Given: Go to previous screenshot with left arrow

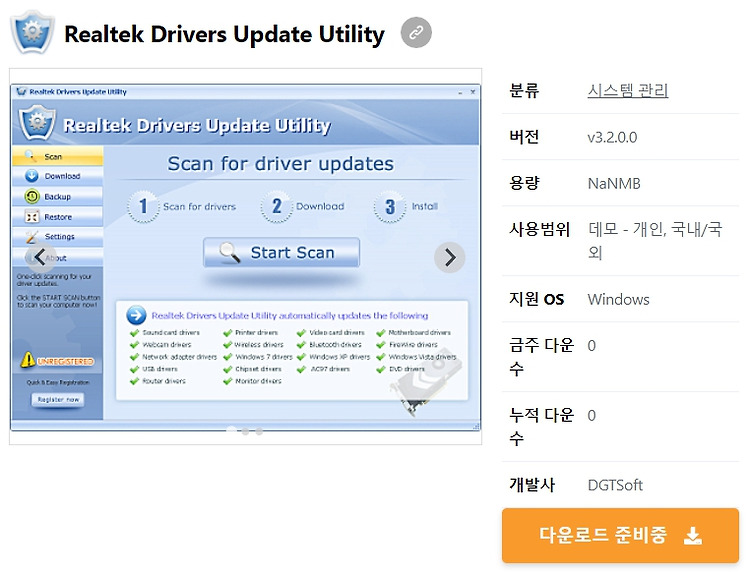Looking at the screenshot, I should click(40, 257).
